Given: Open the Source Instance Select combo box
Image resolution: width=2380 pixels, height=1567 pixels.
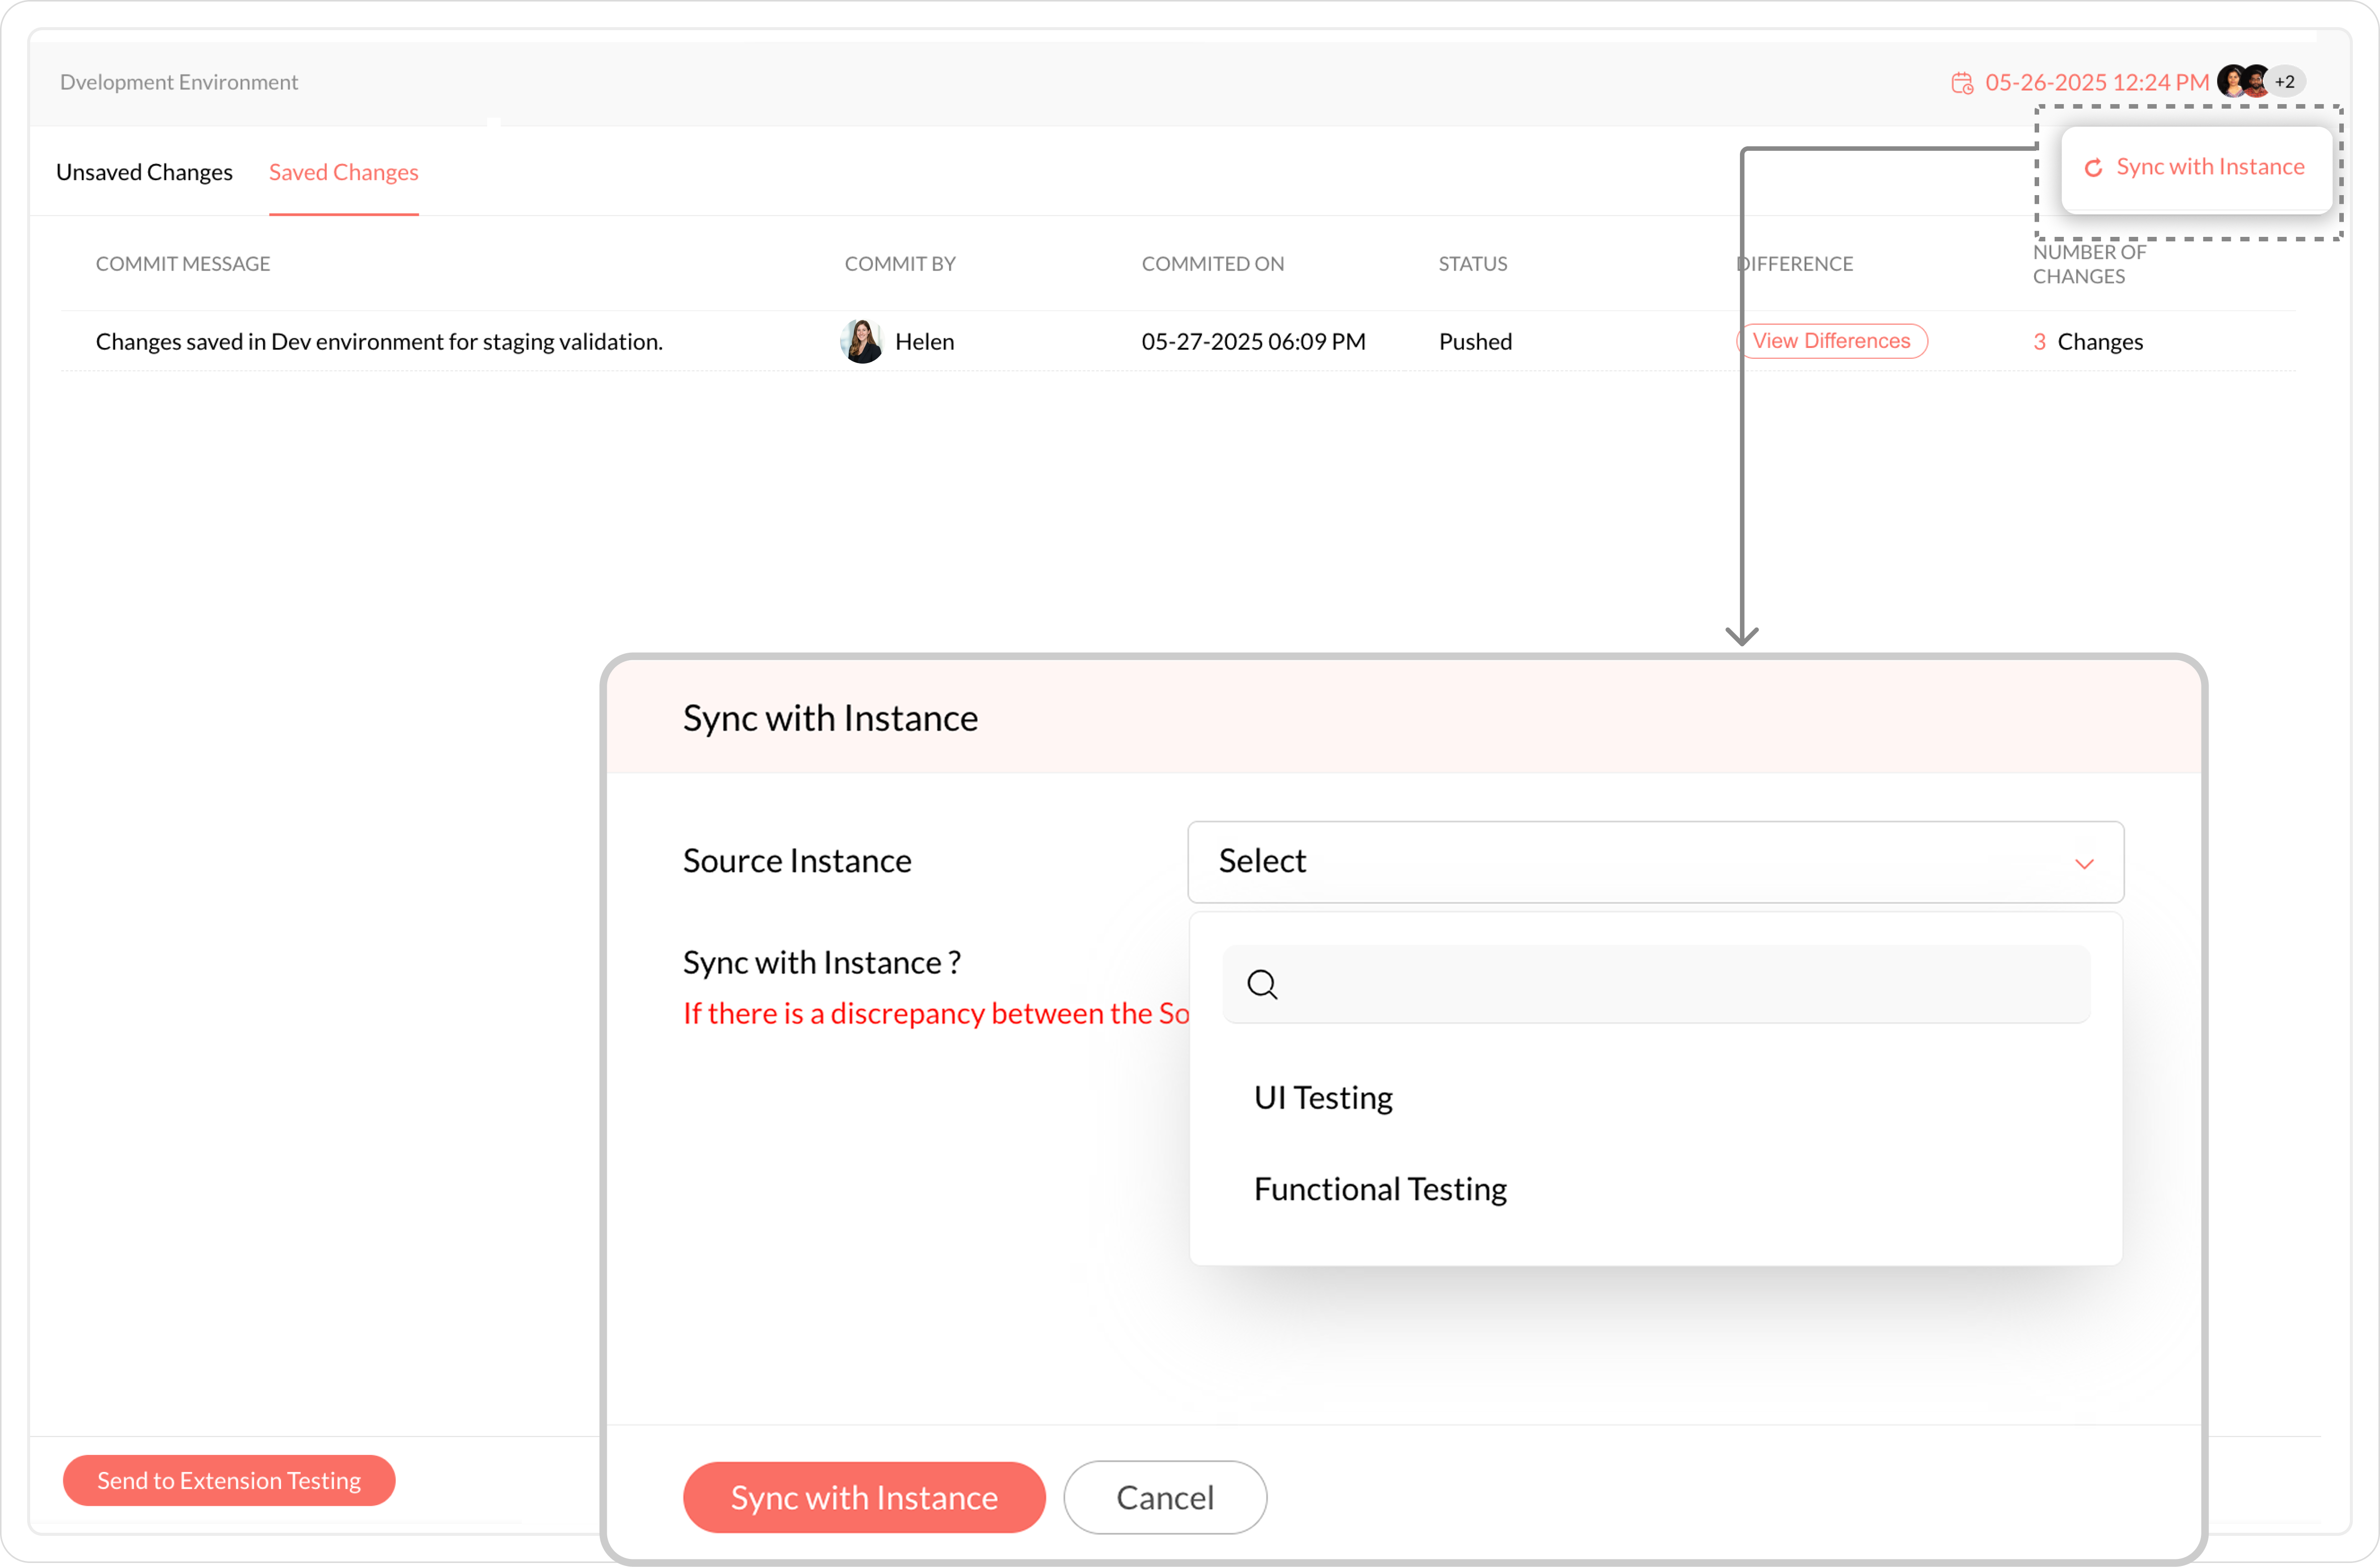Looking at the screenshot, I should (x=1640, y=862).
